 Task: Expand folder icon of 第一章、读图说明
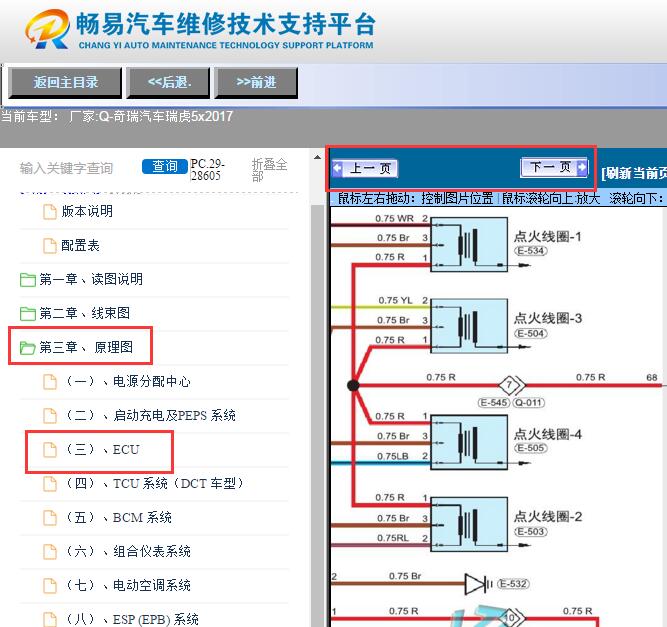28,279
